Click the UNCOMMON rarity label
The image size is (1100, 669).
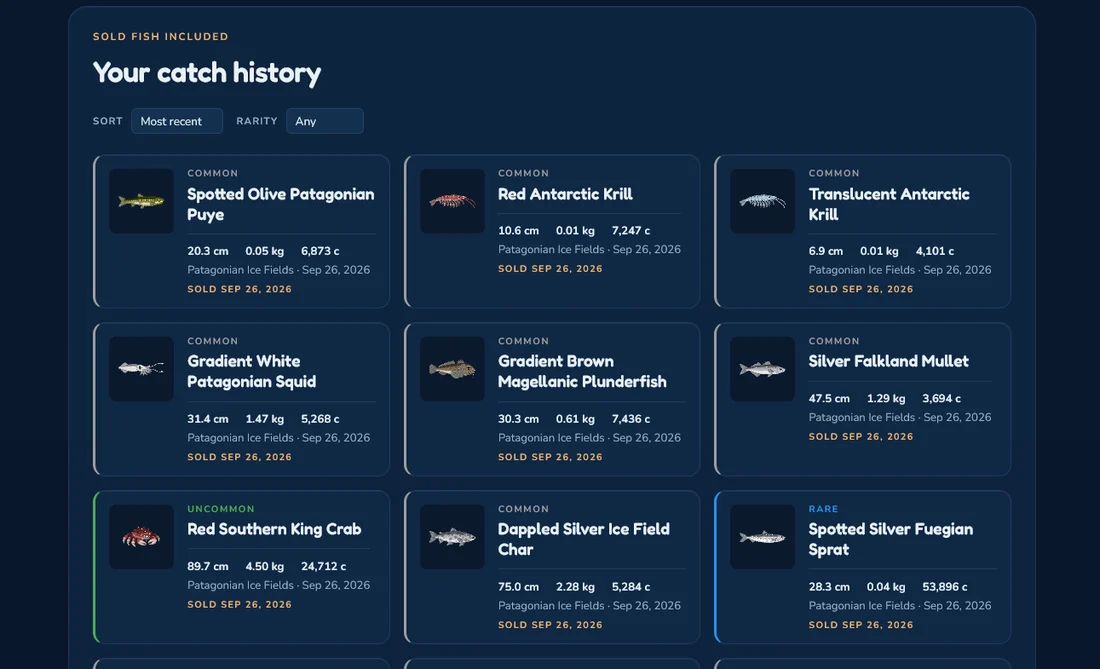click(221, 509)
